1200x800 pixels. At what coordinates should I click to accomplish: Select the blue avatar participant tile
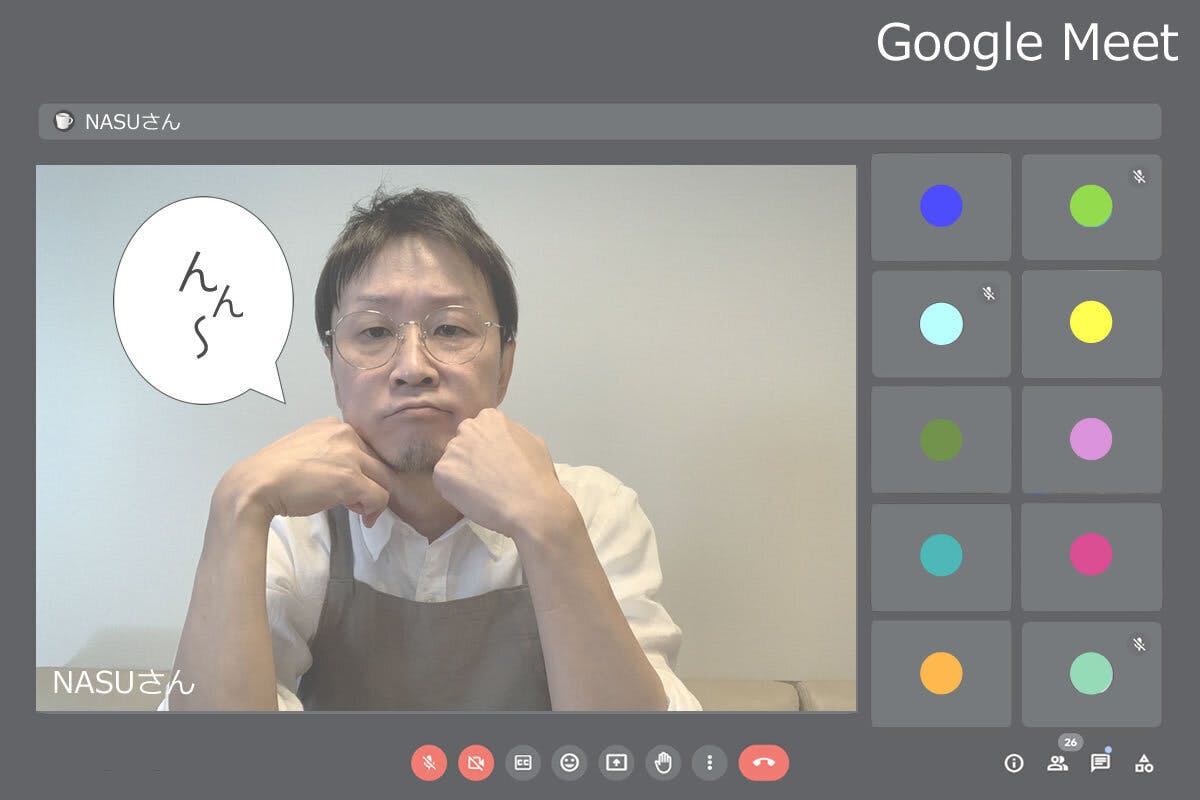coord(941,206)
